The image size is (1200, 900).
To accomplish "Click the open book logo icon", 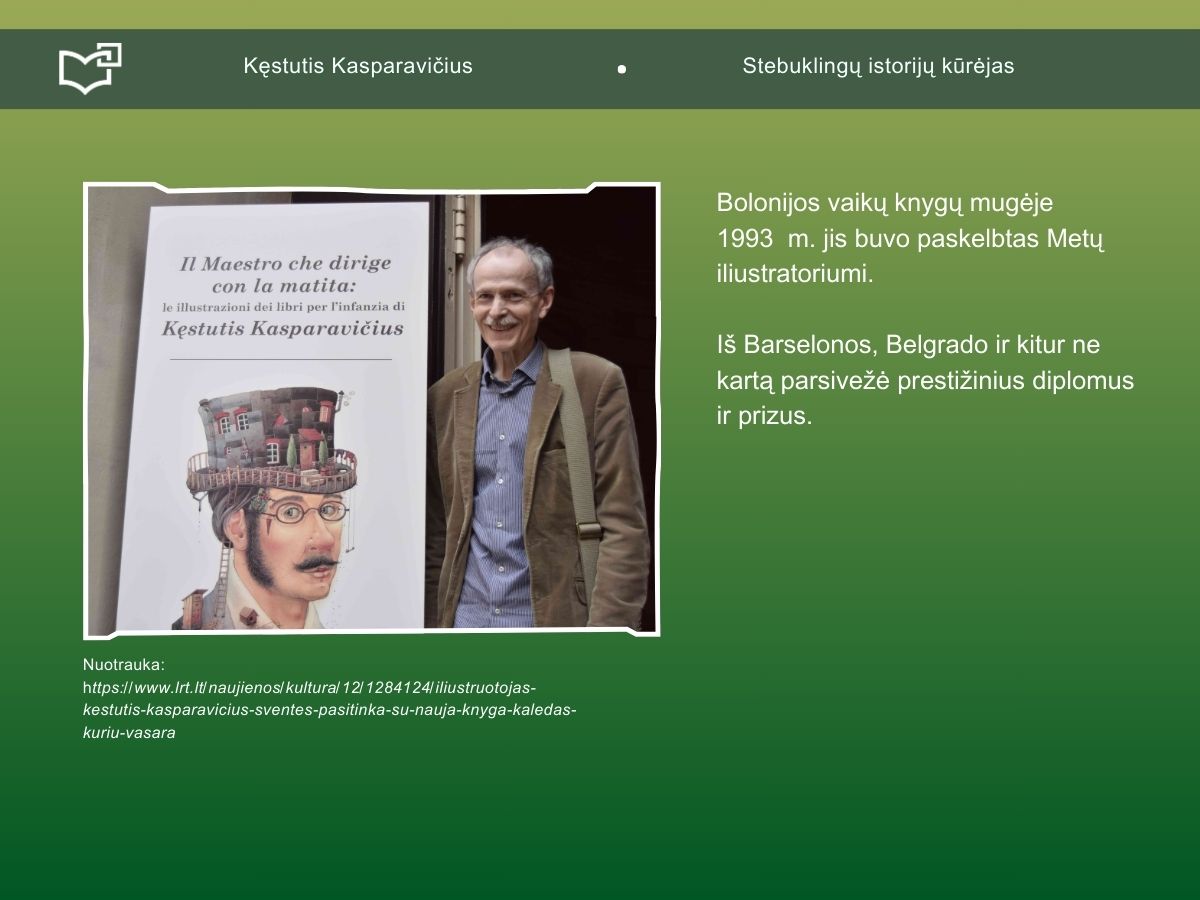I will (90, 68).
